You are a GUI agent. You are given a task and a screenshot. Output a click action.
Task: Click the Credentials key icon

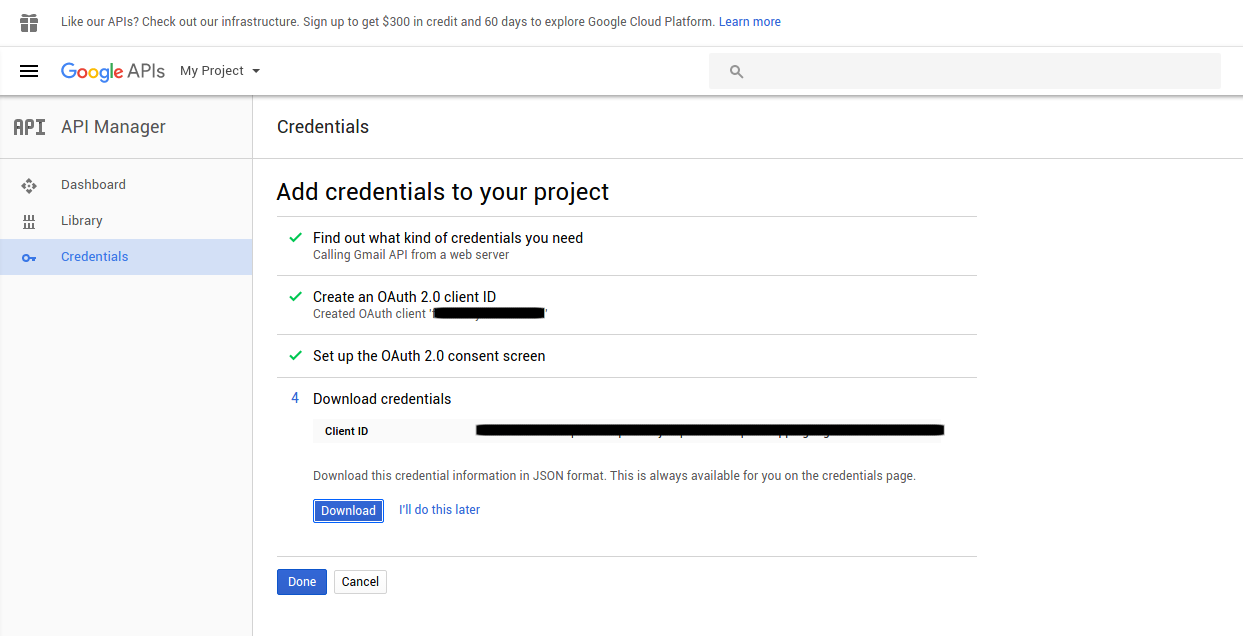[29, 257]
